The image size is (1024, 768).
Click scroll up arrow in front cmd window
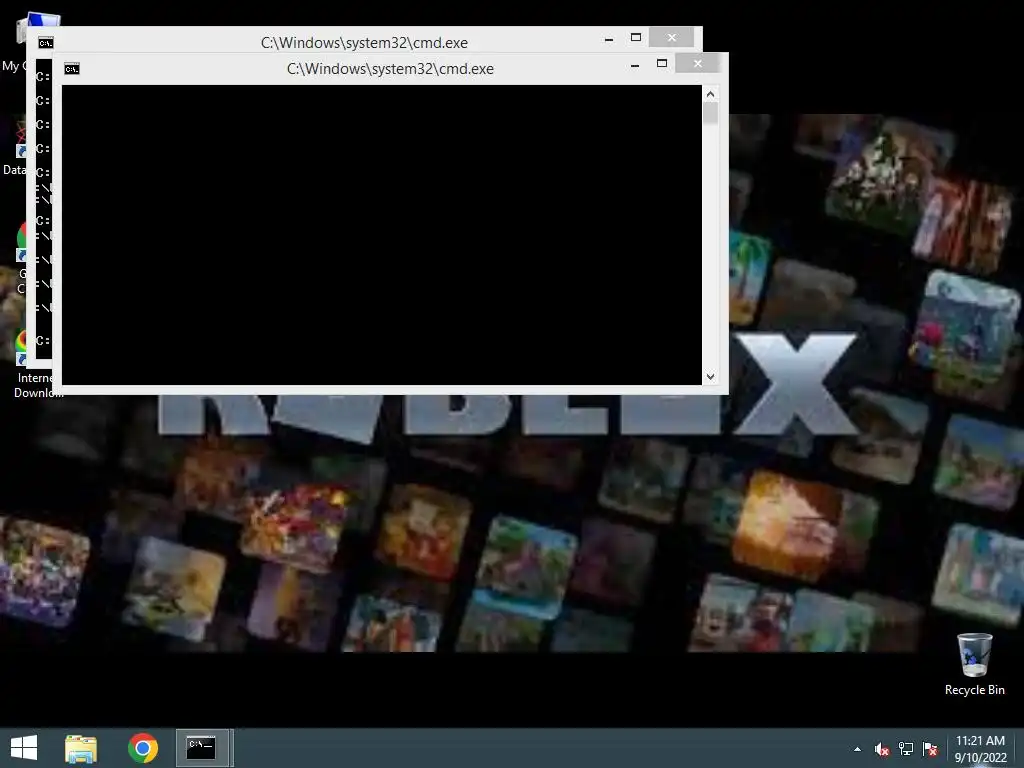click(x=711, y=94)
